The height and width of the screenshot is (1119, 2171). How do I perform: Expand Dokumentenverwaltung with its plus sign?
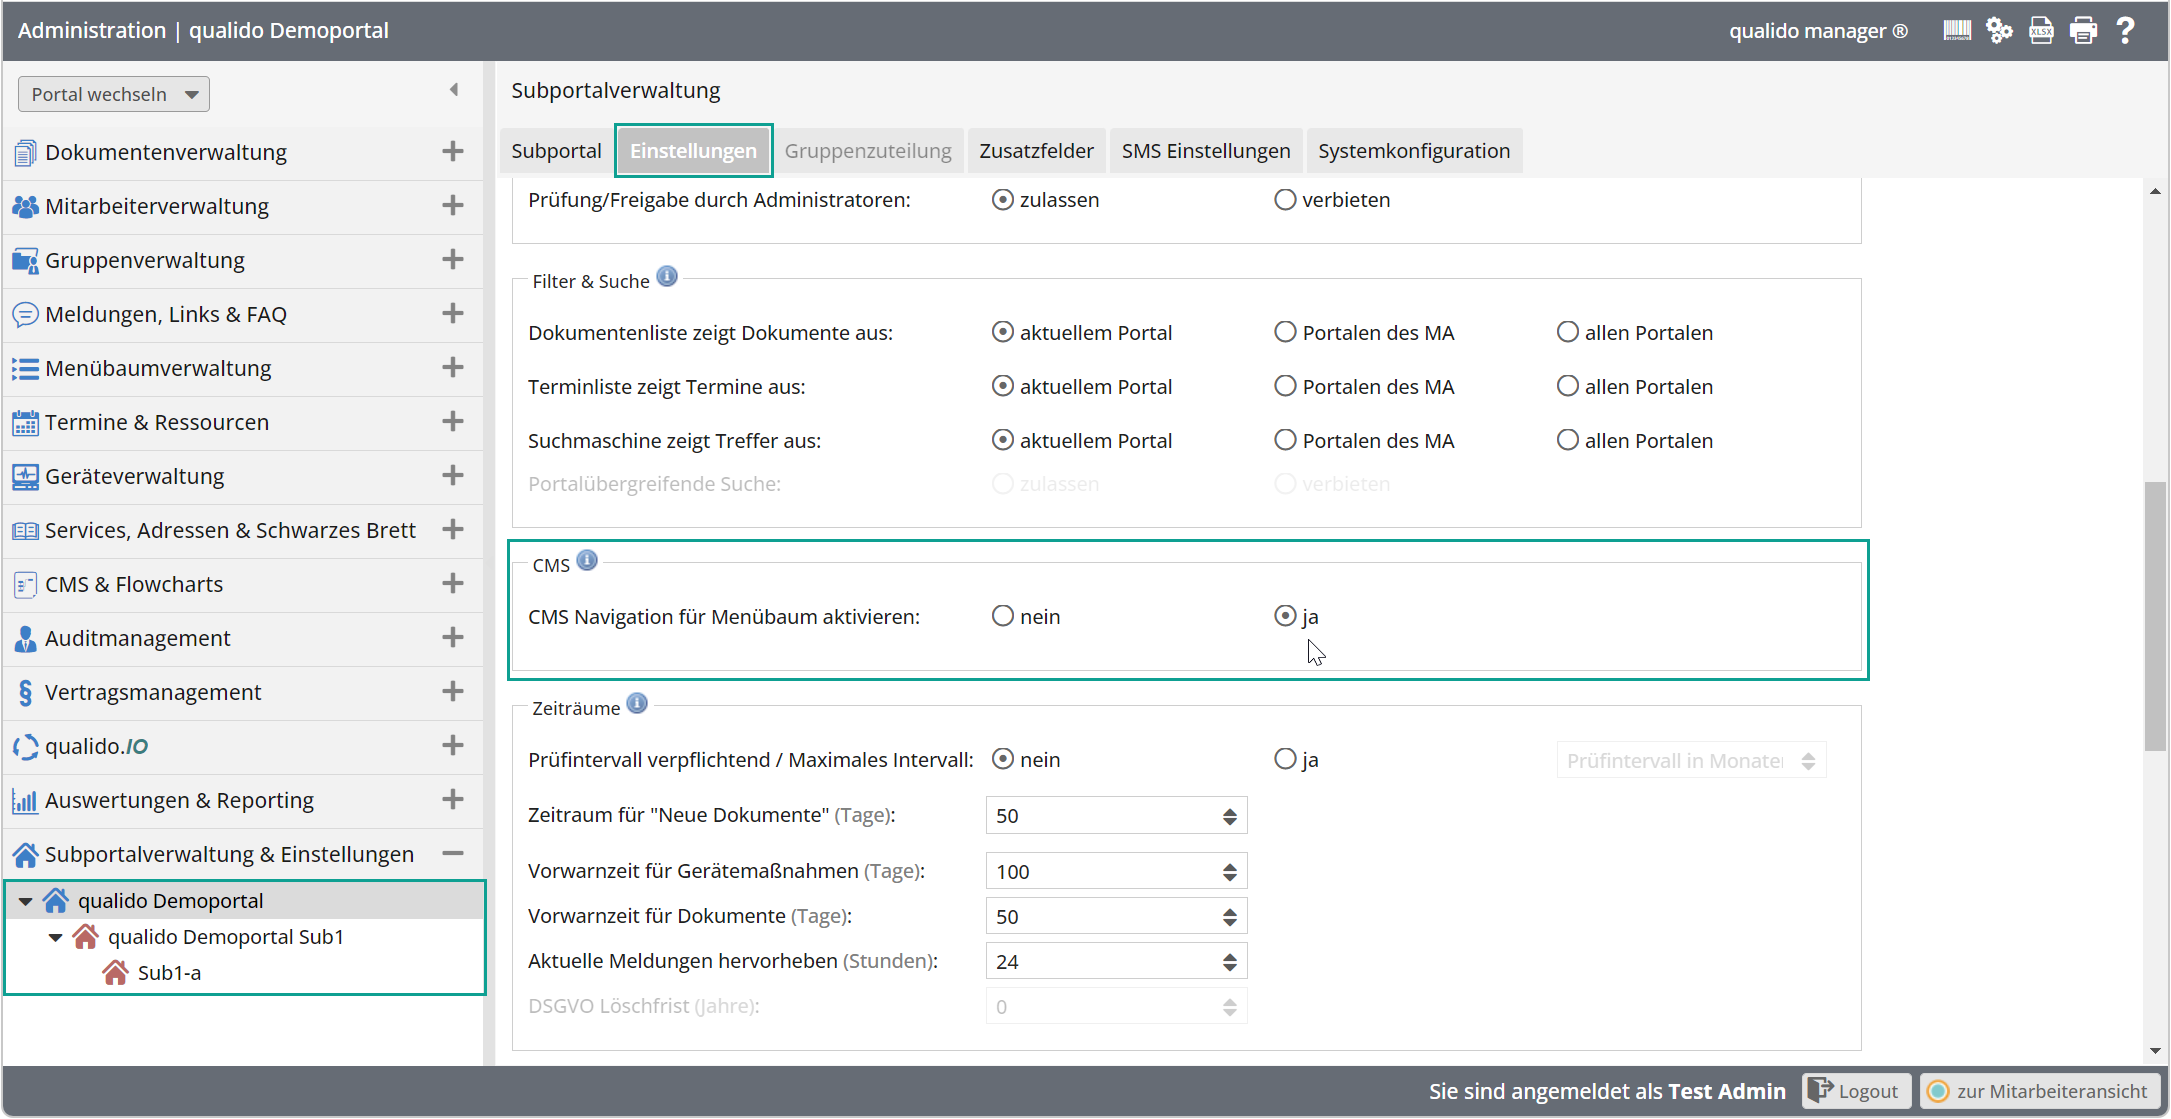tap(453, 151)
